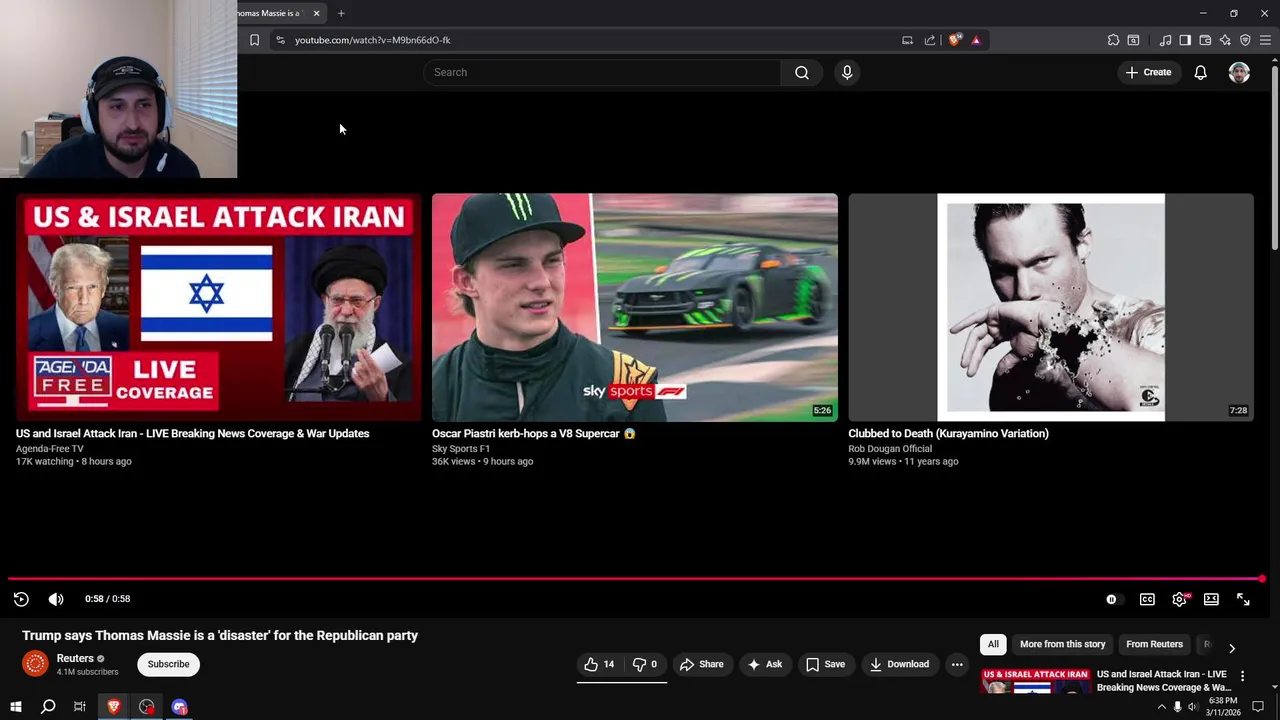Show the next filter chips with the arrow
The width and height of the screenshot is (1280, 720).
(x=1232, y=648)
